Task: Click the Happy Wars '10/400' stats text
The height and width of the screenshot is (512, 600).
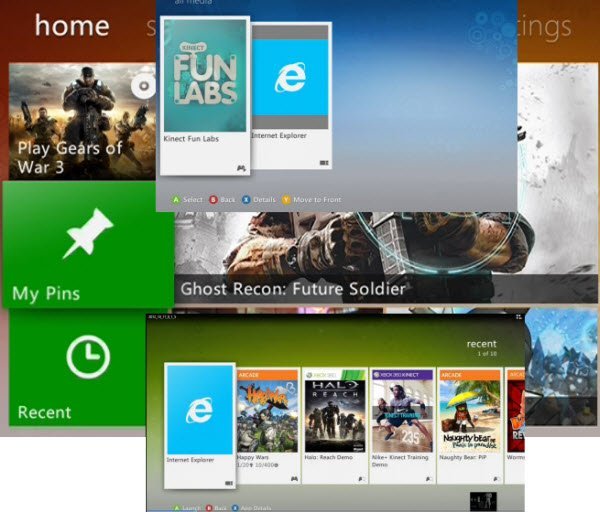Action: click(x=267, y=465)
